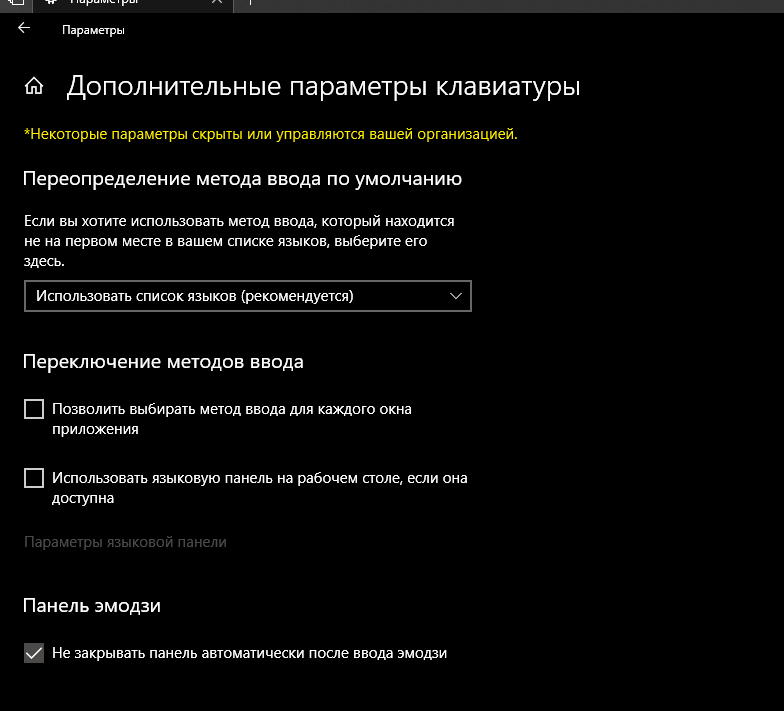Screen dimensions: 784x711
Task: Click 'Панель эмодзи' heading
Action: 92,606
